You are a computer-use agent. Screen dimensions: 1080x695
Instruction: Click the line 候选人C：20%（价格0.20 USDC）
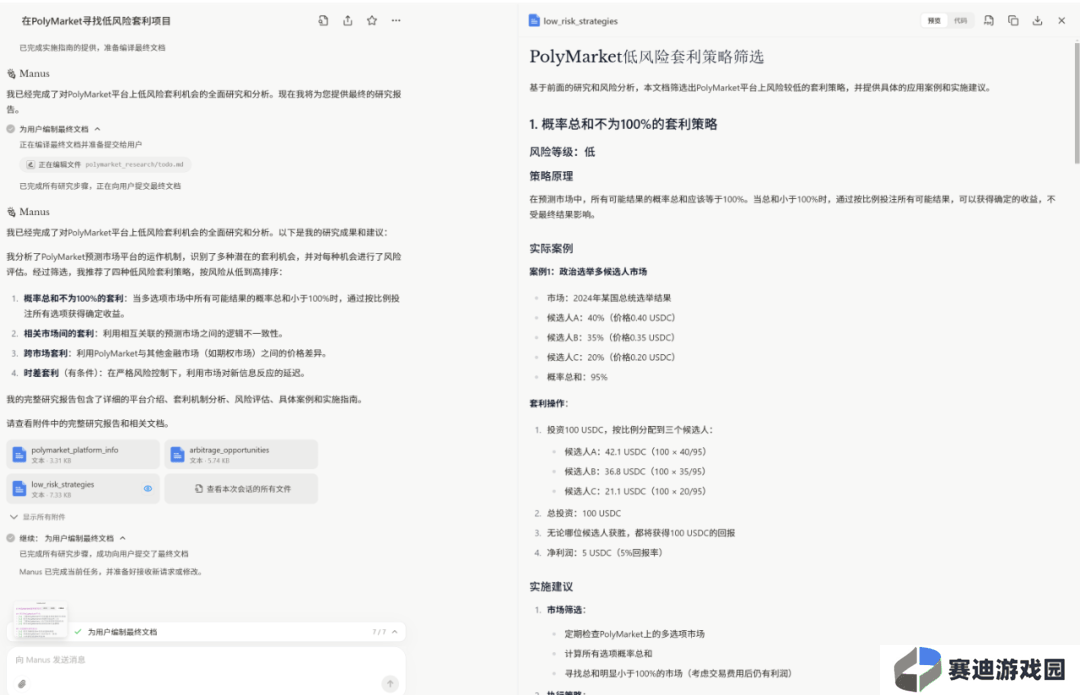point(611,357)
